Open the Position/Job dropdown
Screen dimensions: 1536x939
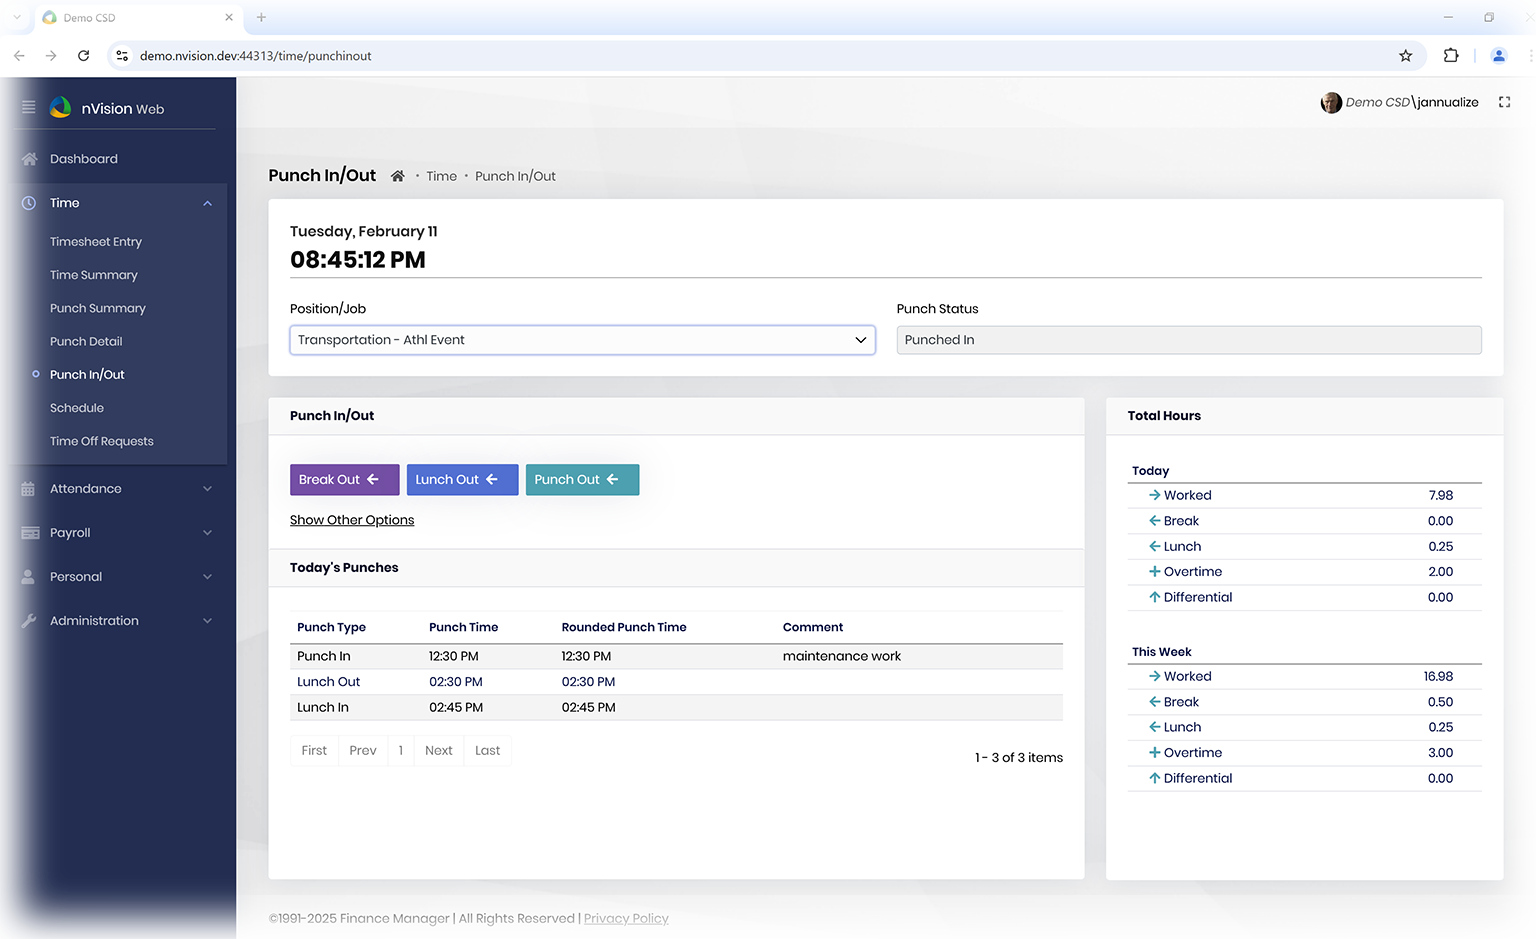(582, 340)
